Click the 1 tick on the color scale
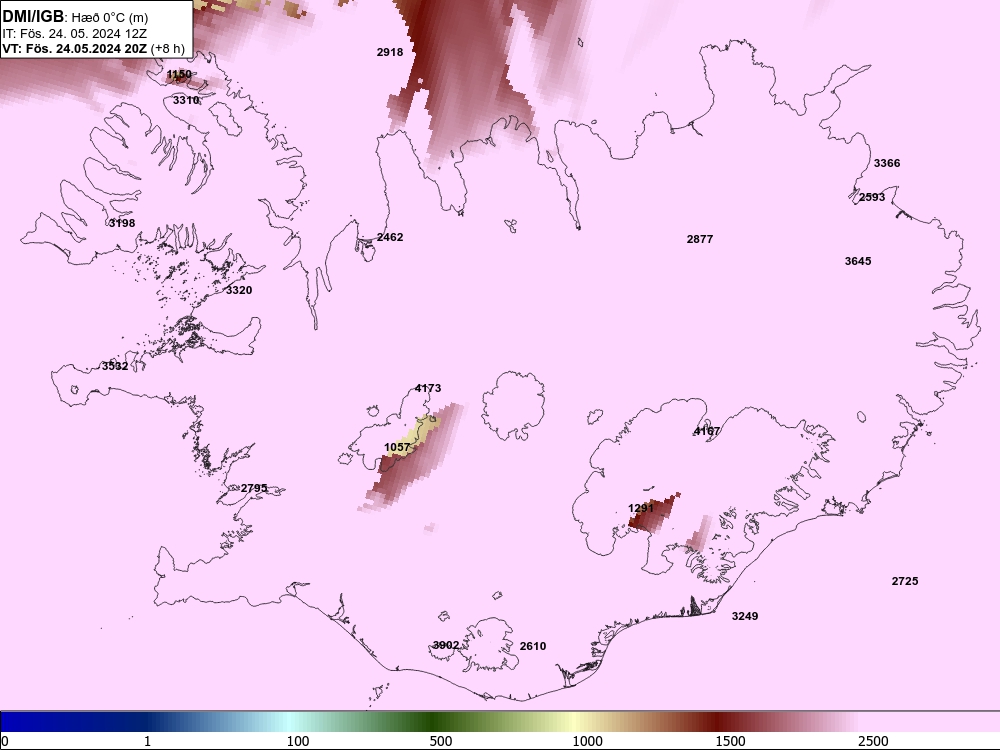Viewport: 1000px width, 750px height. pyautogui.click(x=147, y=741)
